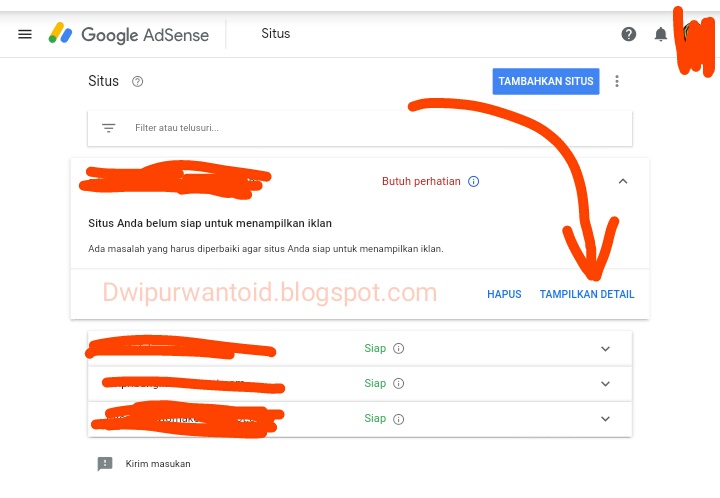720x498 pixels.
Task: Expand the first Siap site row
Action: (605, 349)
